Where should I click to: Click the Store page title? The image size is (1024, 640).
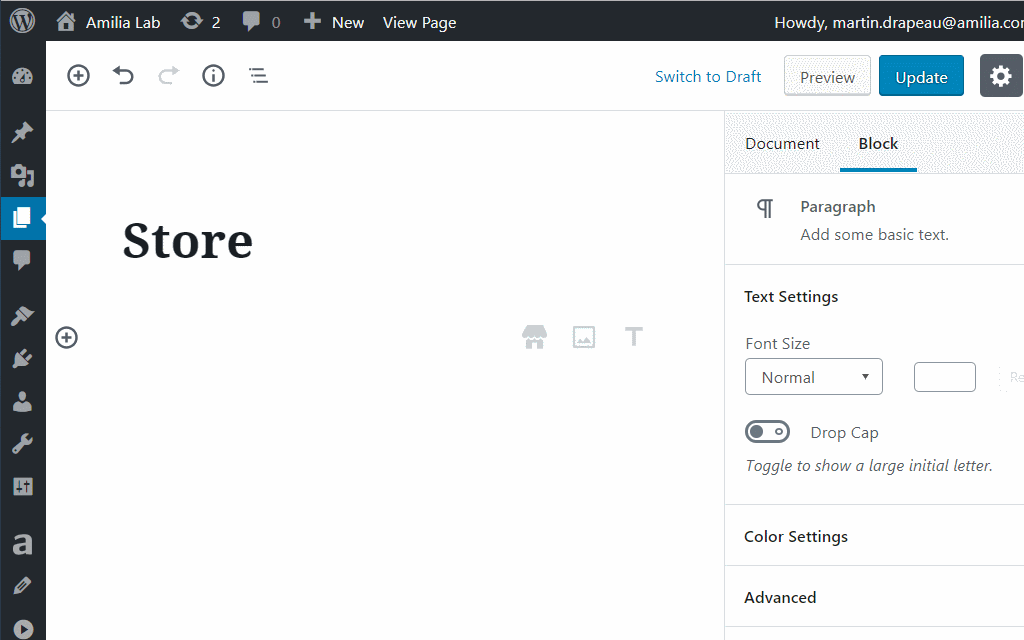187,240
